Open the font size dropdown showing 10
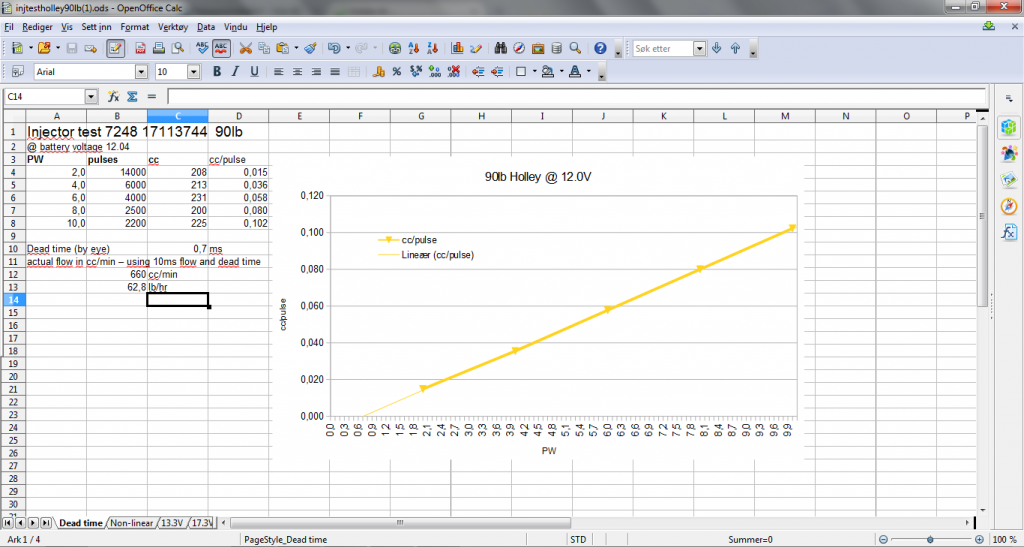 (194, 72)
